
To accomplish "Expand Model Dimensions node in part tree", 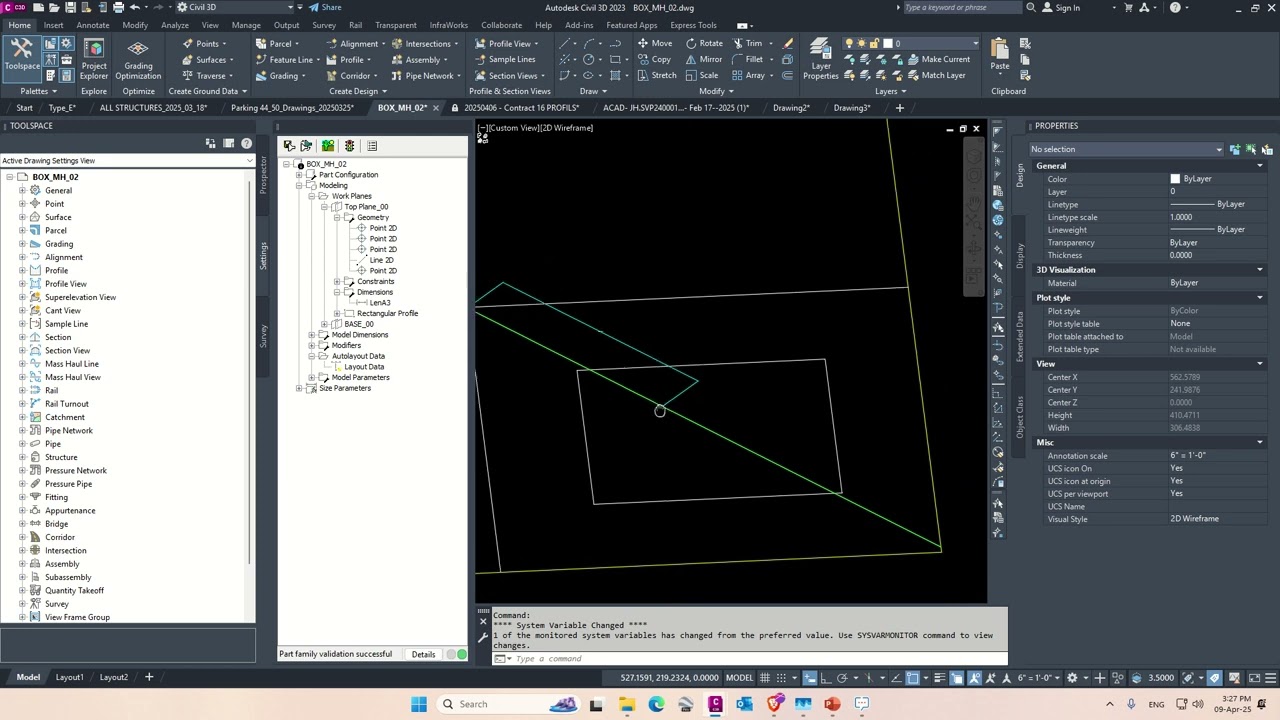I will 311,335.
